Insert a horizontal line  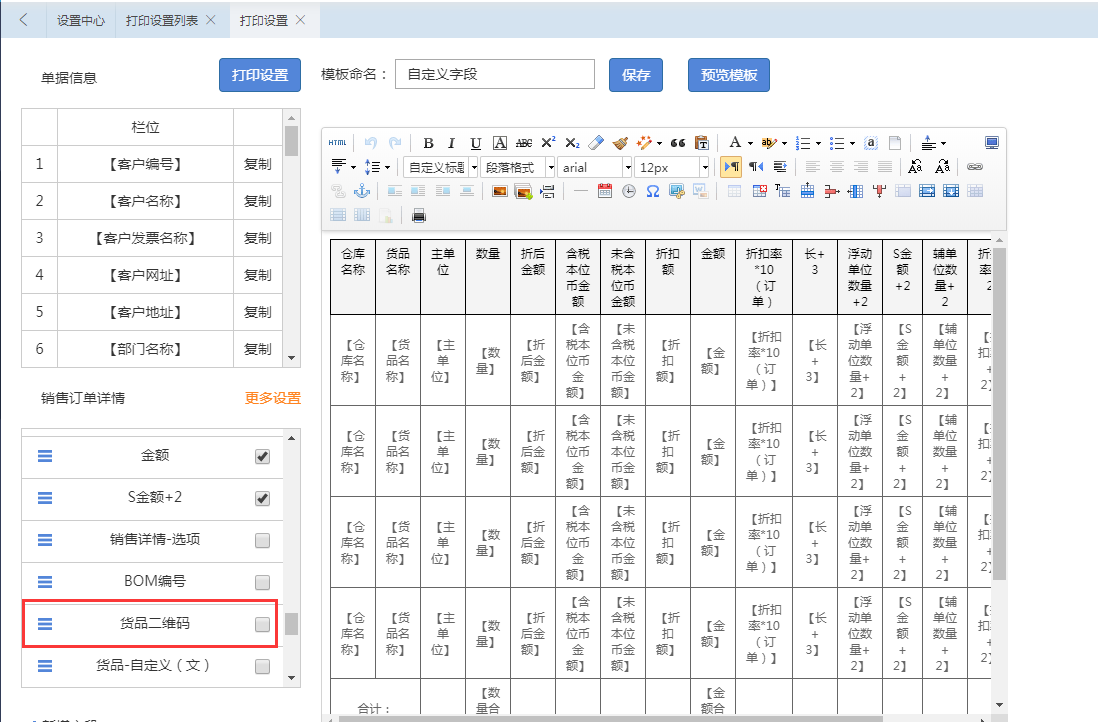tap(581, 191)
